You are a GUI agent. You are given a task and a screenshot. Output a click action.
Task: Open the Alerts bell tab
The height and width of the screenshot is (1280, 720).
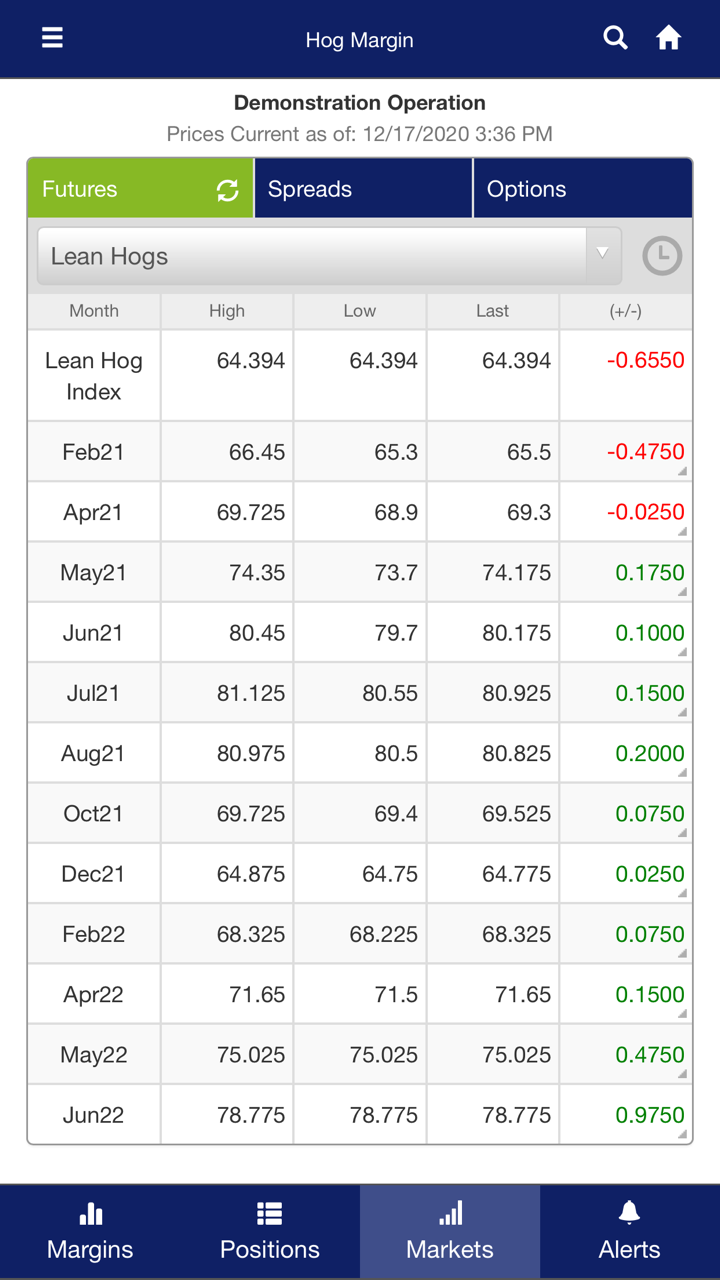pyautogui.click(x=629, y=1231)
